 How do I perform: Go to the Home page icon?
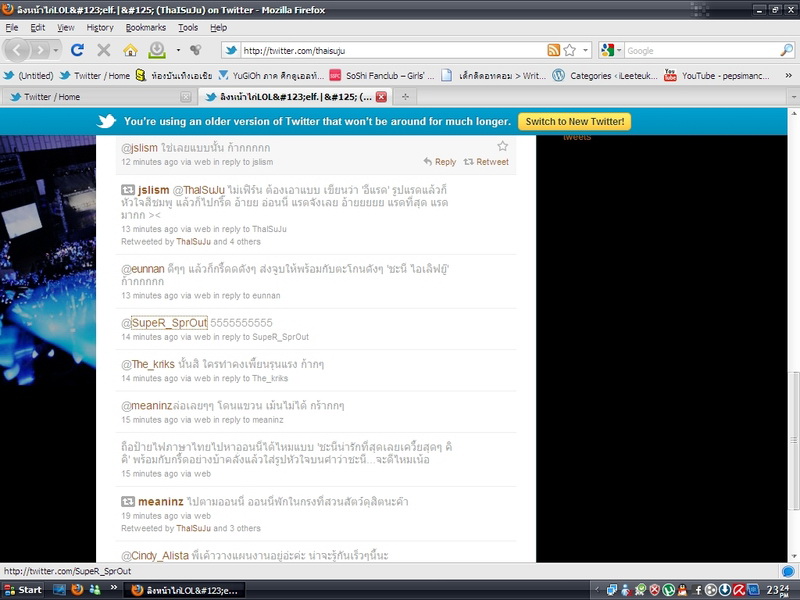coord(130,50)
